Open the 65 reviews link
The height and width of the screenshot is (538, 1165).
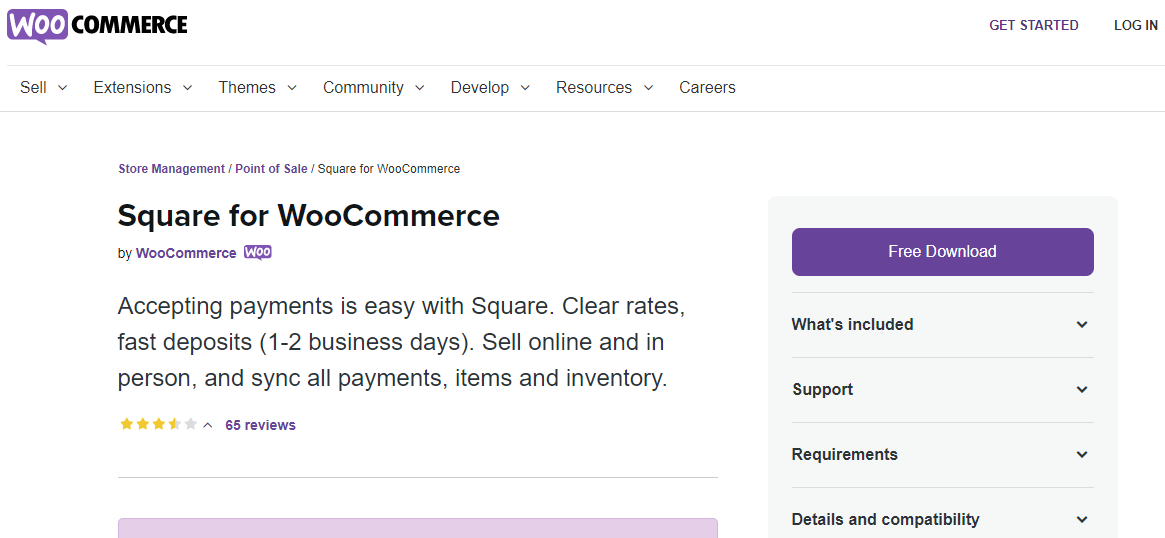pyautogui.click(x=260, y=425)
